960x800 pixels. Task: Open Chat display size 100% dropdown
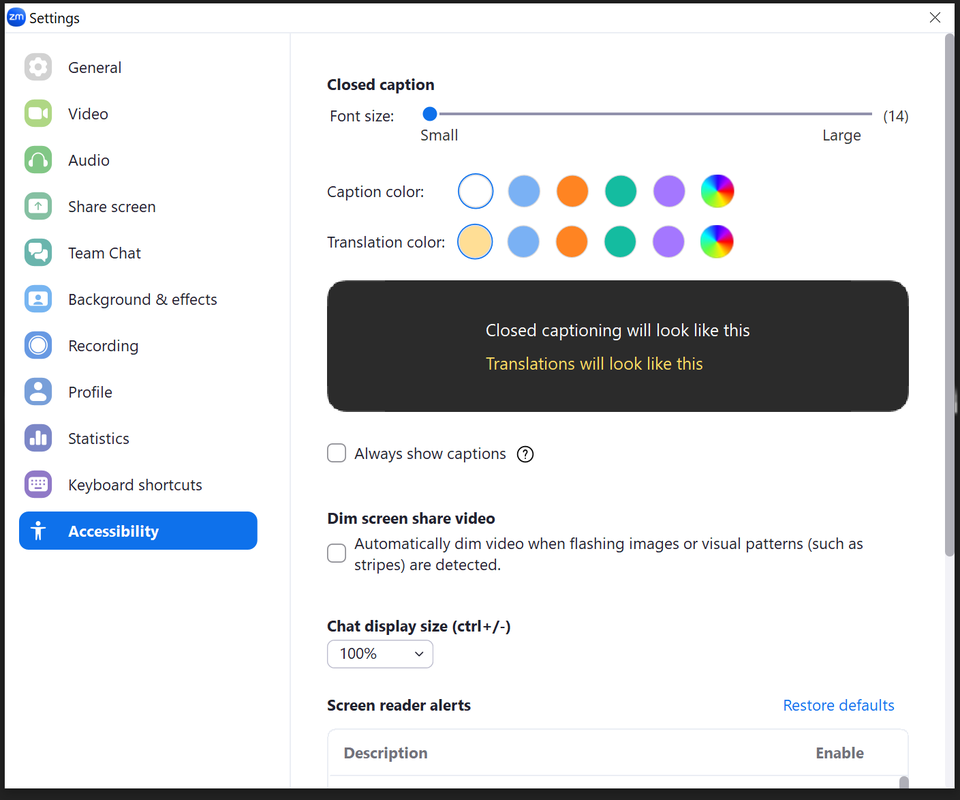point(380,654)
